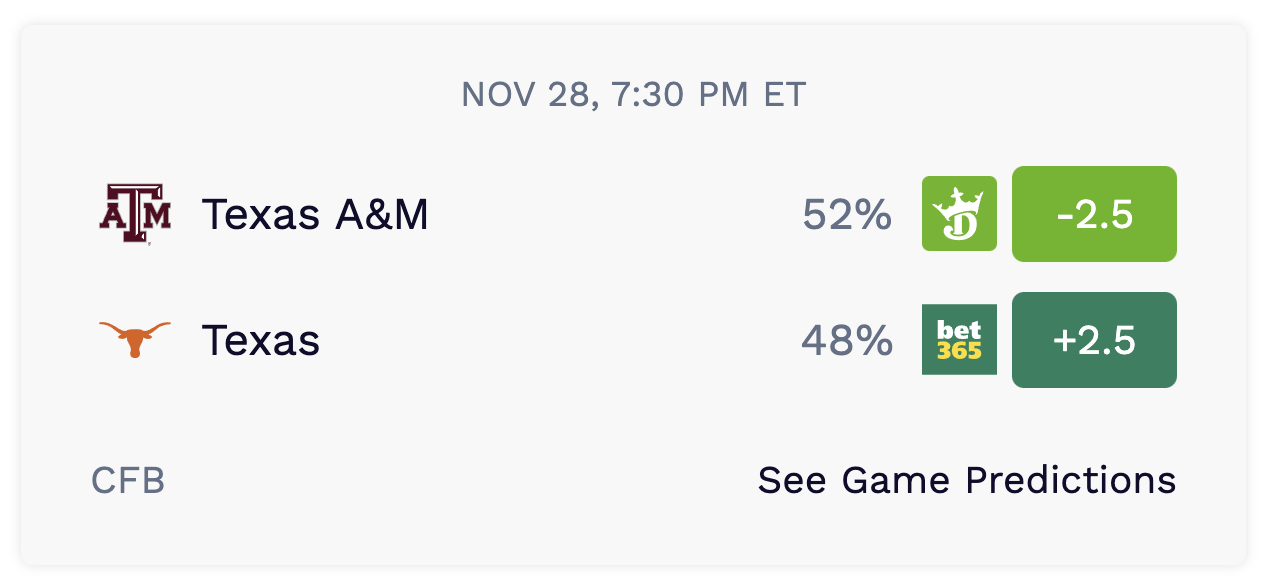Click the CFB league label

click(x=128, y=481)
